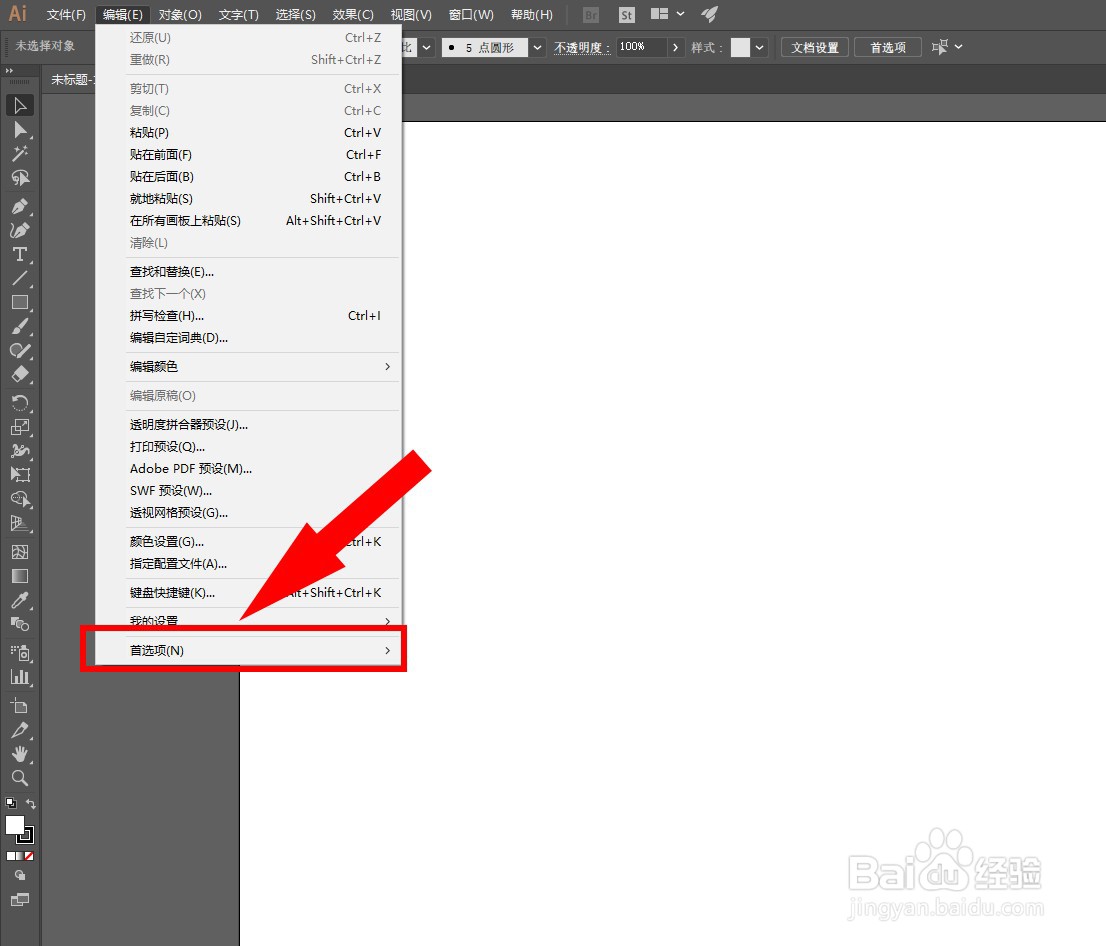Select the Hand tool

pyautogui.click(x=20, y=754)
